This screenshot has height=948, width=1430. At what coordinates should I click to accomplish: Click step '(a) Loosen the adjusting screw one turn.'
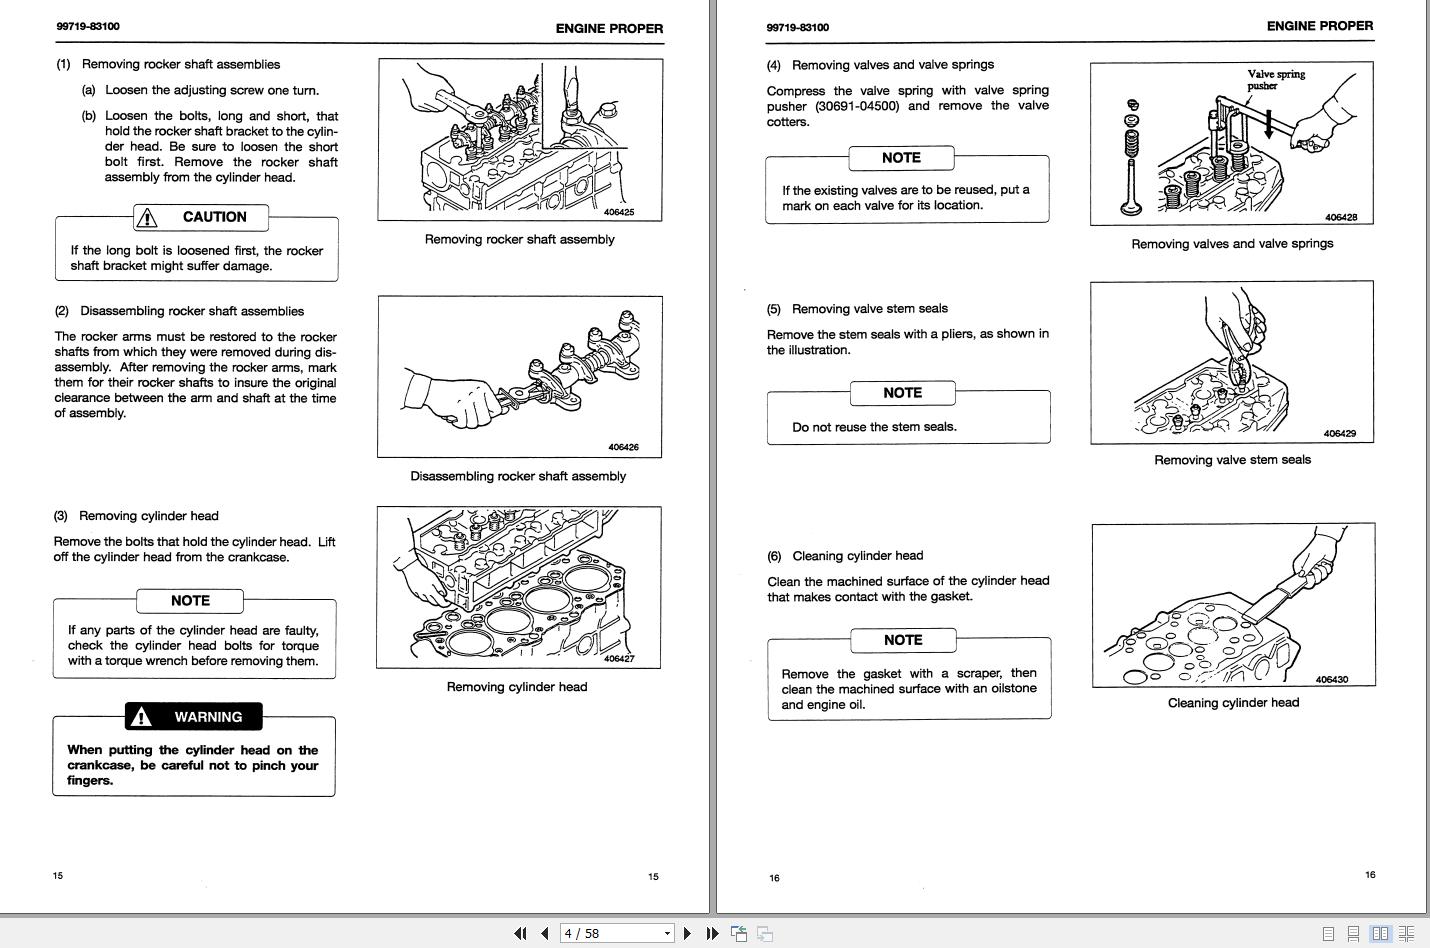click(200, 90)
